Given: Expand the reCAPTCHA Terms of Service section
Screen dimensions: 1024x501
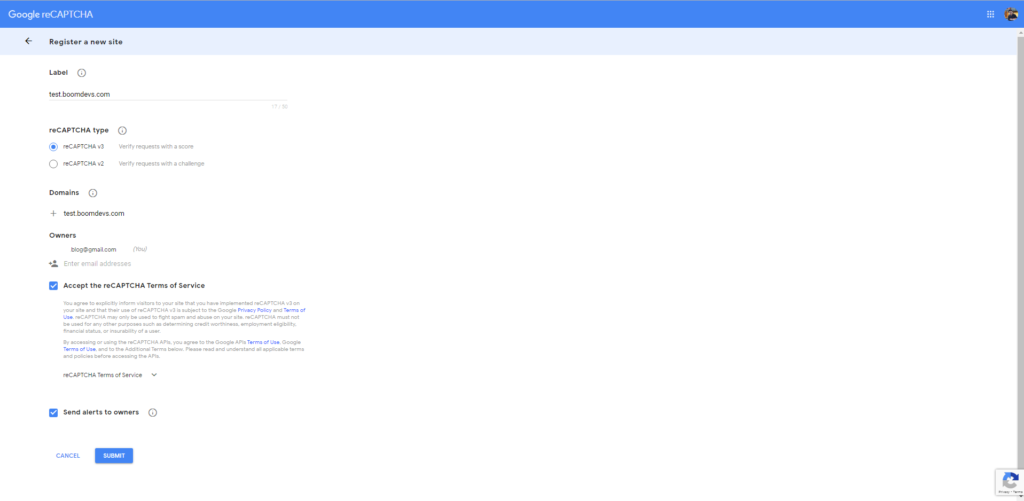Looking at the screenshot, I should (110, 375).
